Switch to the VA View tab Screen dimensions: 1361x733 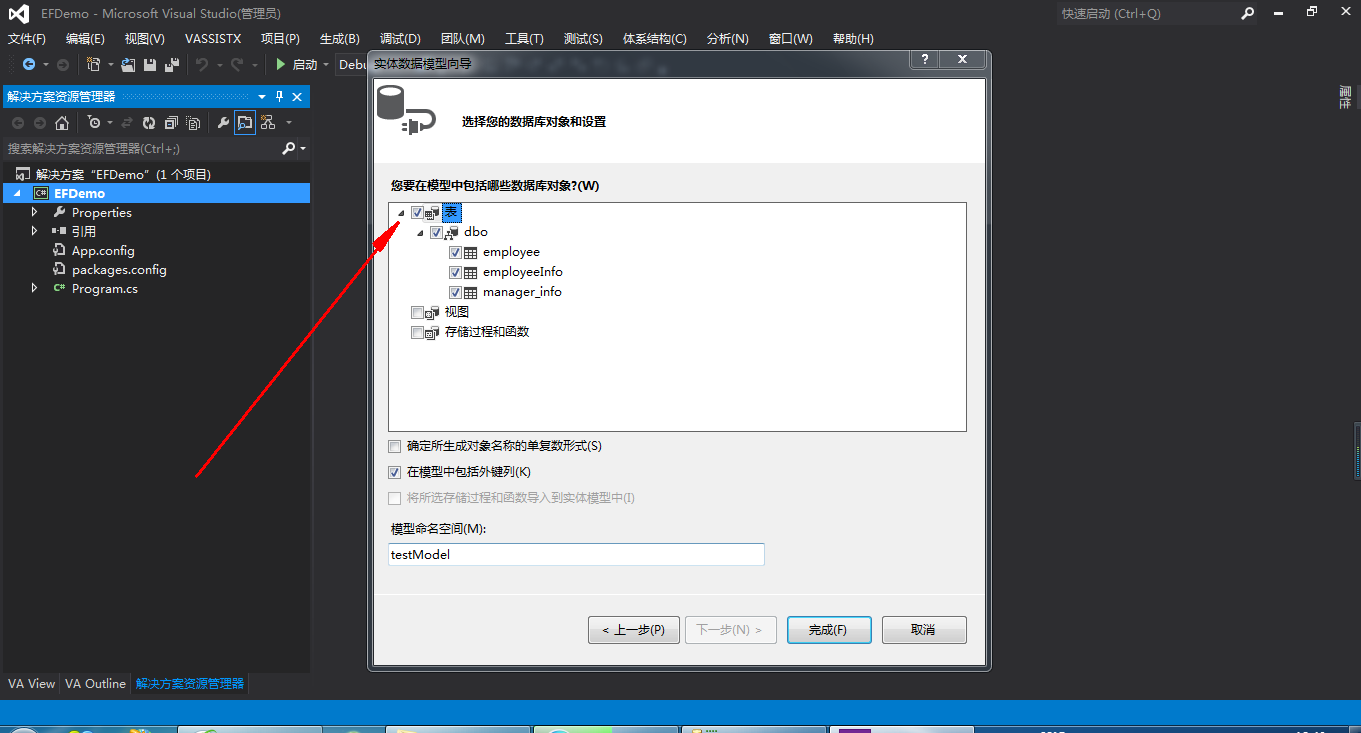(31, 684)
